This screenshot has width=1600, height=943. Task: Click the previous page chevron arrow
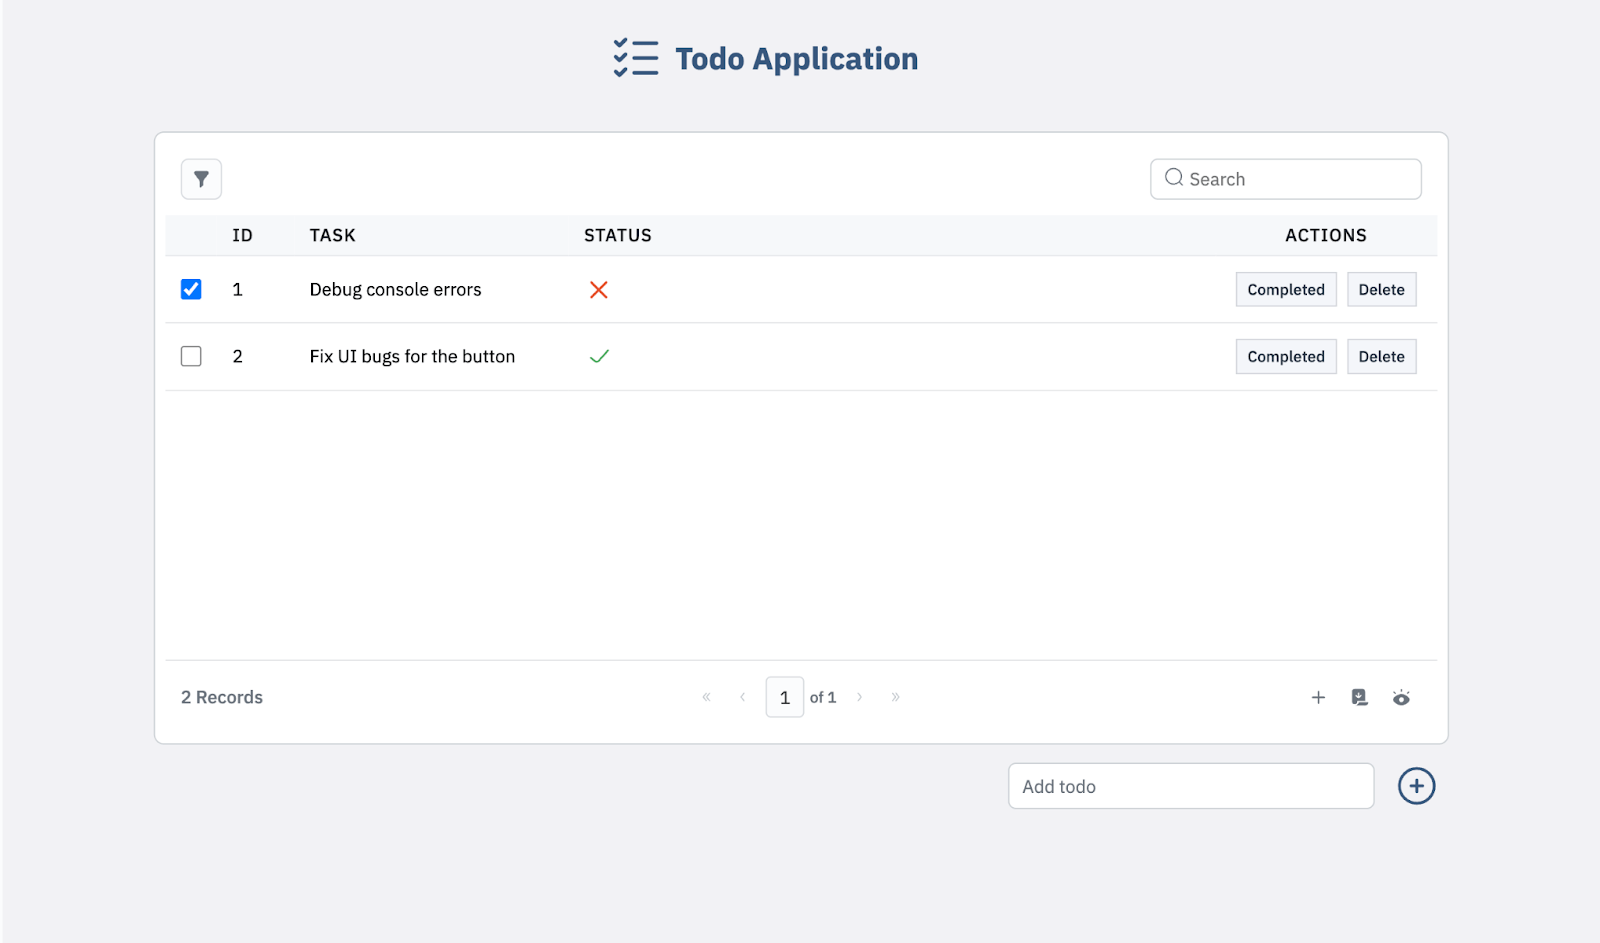[742, 697]
